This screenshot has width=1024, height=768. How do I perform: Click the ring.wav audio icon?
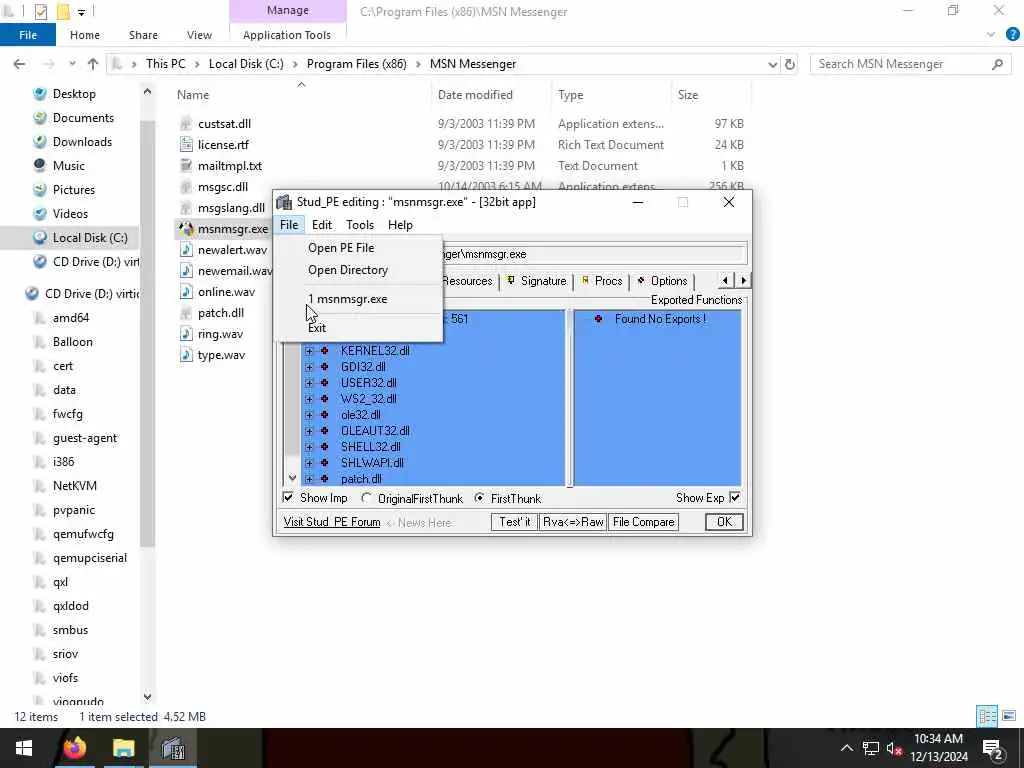(x=186, y=334)
